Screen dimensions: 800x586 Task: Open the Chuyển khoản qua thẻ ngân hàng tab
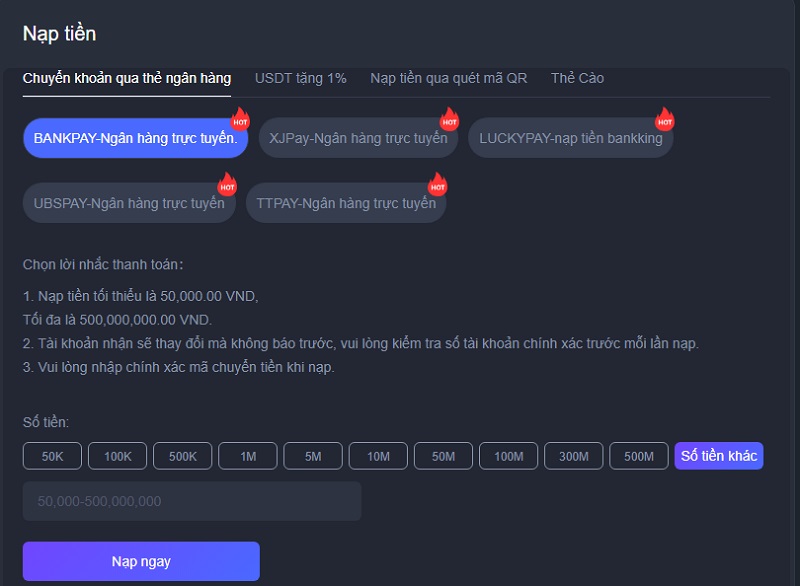click(x=127, y=78)
